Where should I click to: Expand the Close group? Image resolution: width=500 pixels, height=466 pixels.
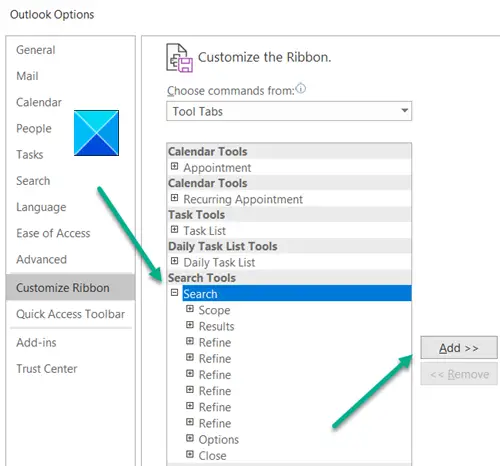click(x=190, y=454)
